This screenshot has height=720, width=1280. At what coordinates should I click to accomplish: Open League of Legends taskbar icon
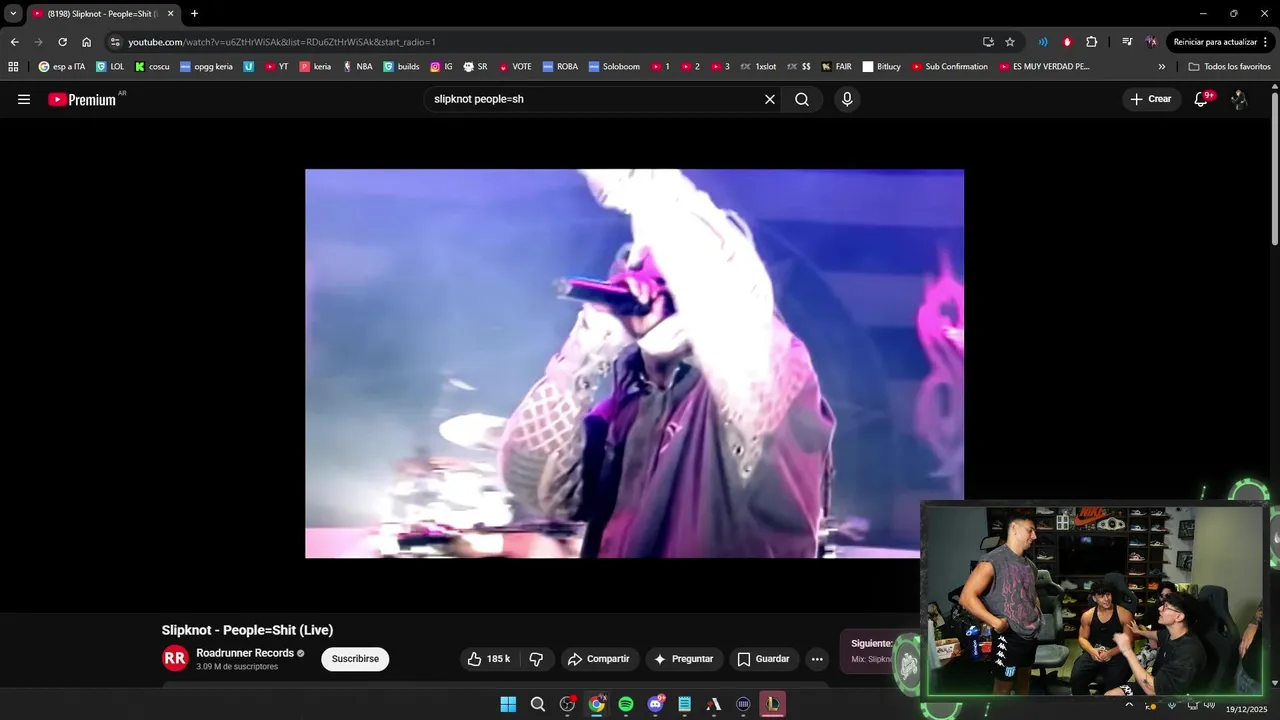point(773,704)
